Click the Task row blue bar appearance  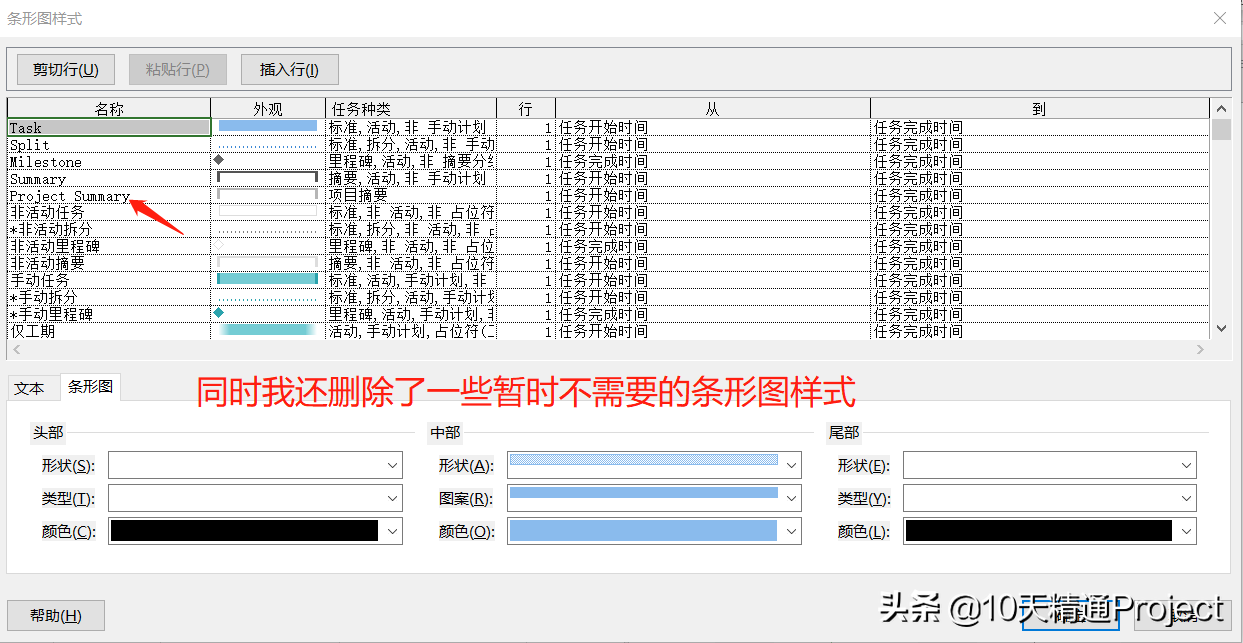(x=268, y=126)
